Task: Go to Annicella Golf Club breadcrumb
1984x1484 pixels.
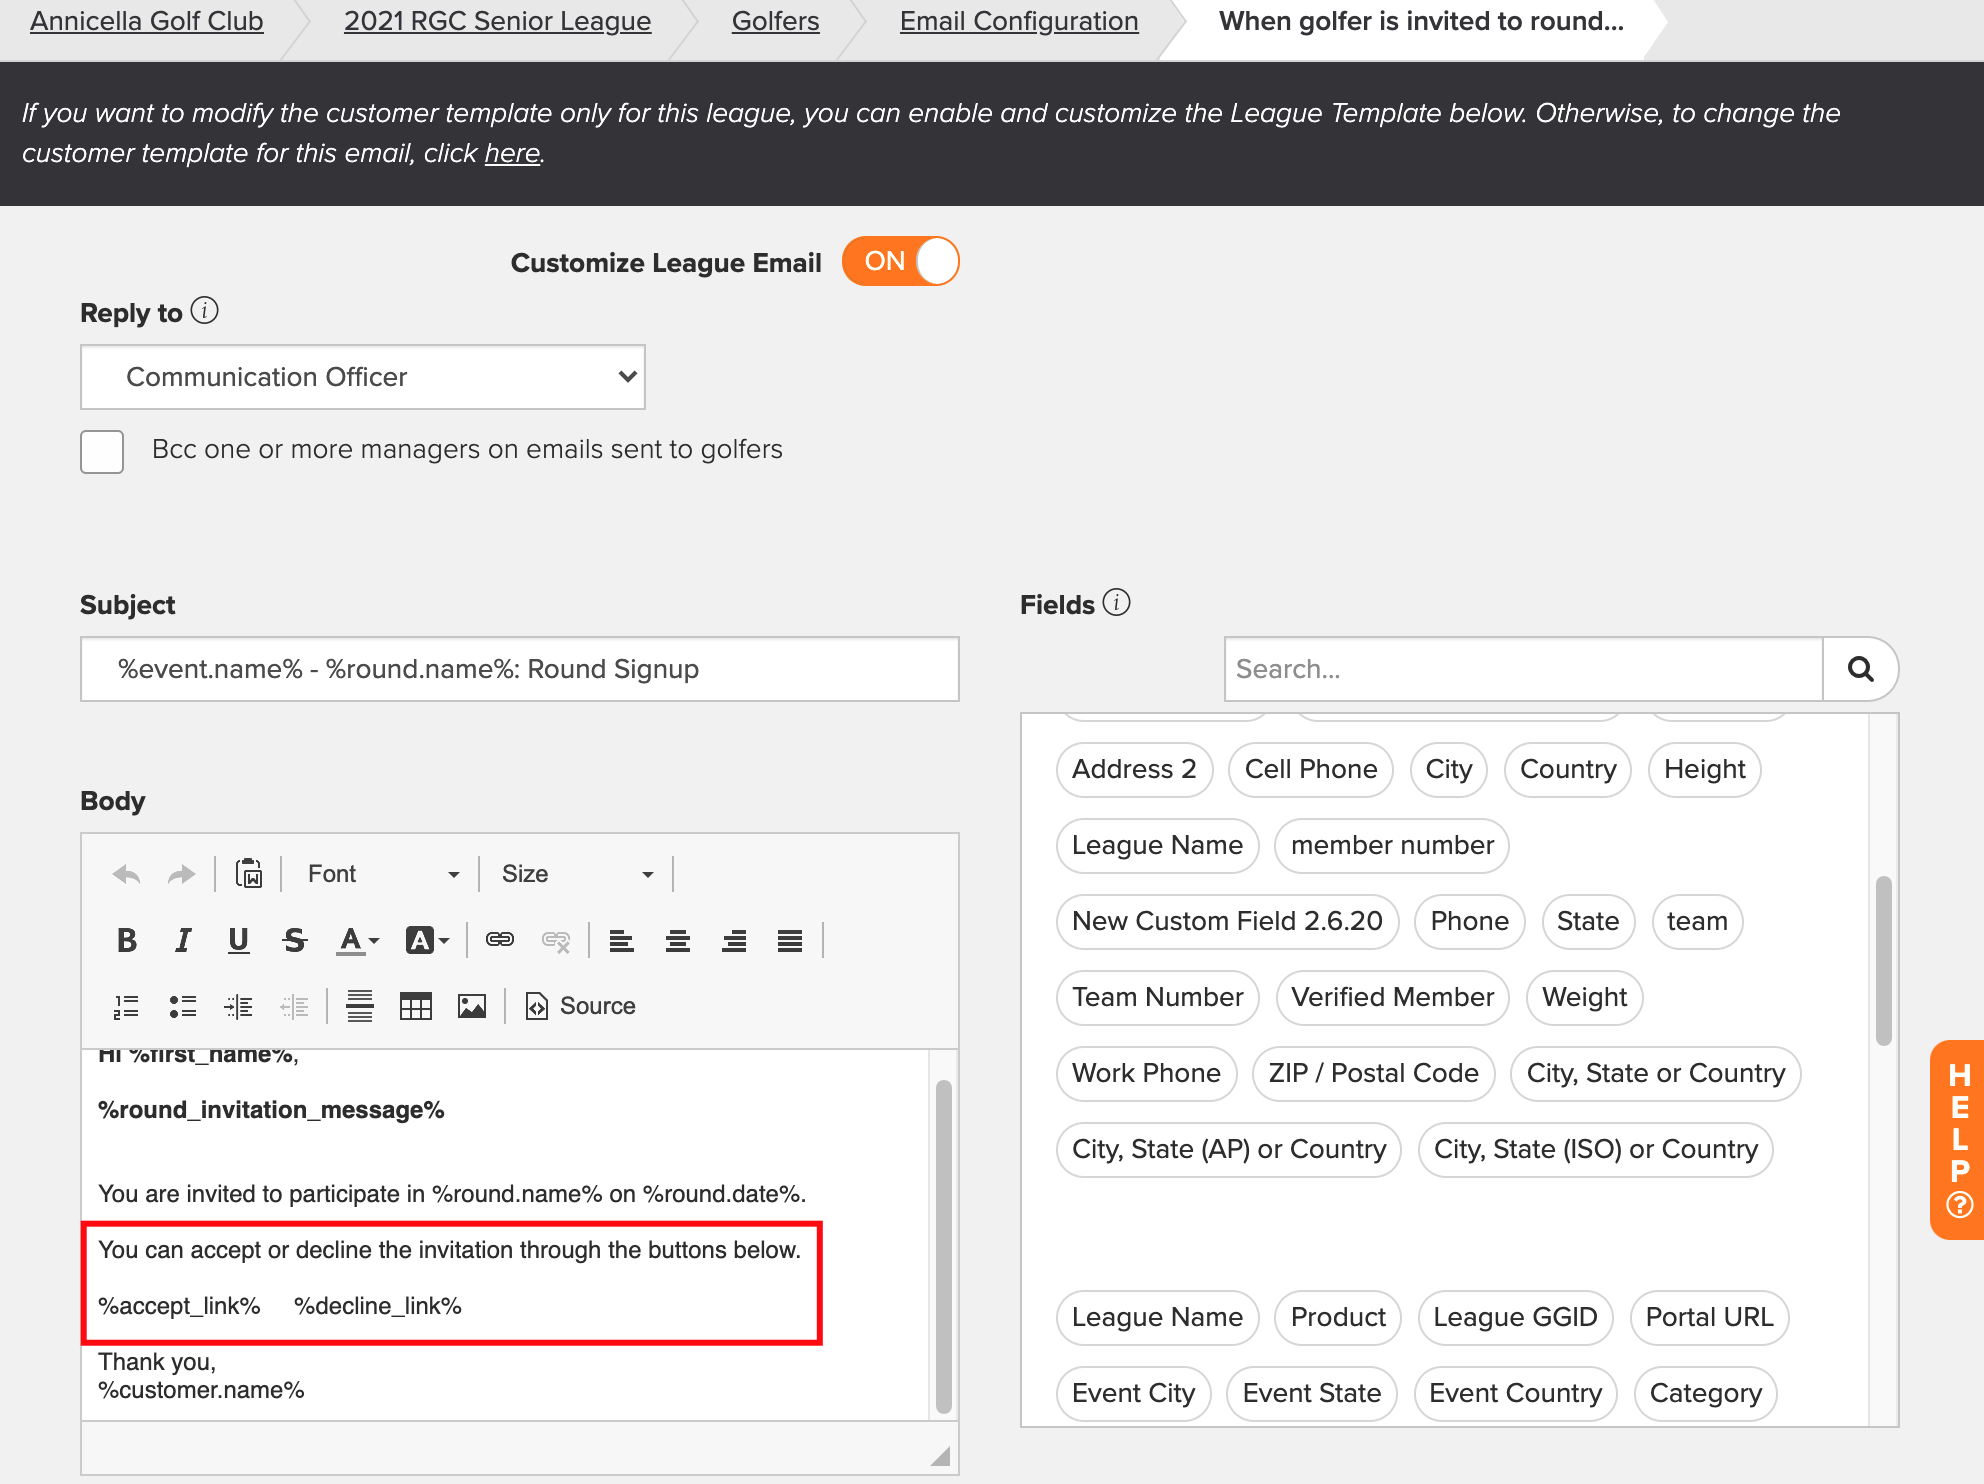Action: tap(147, 21)
